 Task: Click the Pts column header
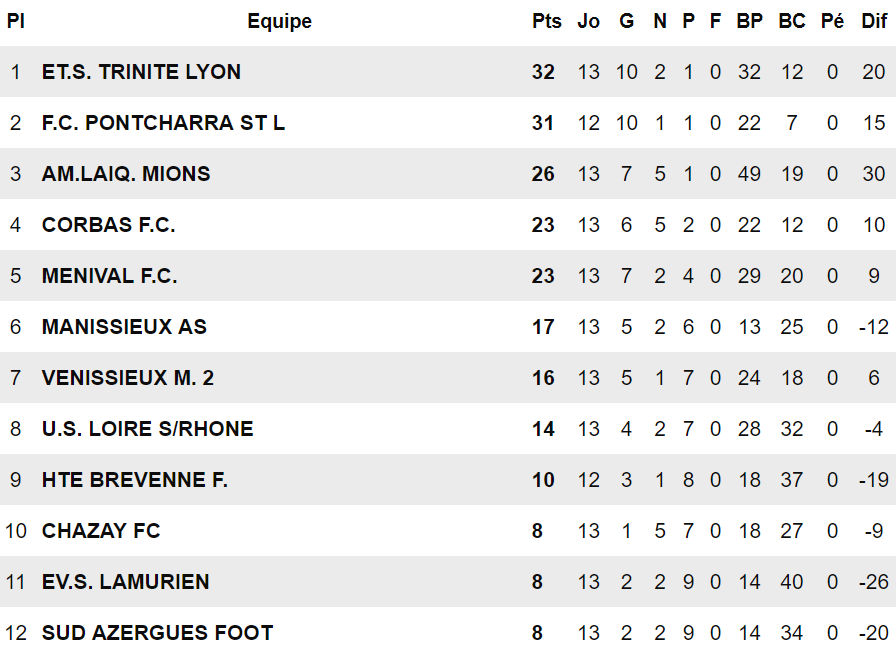[x=546, y=21]
